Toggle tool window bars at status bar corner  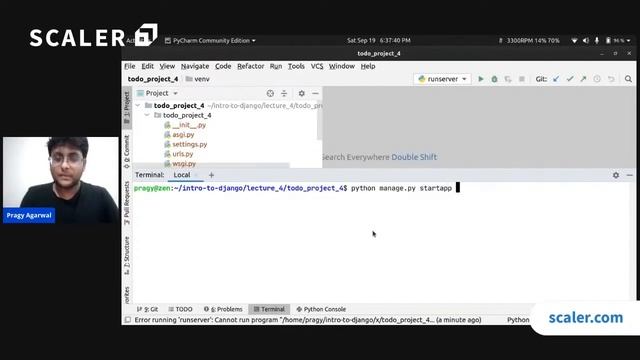(128, 320)
